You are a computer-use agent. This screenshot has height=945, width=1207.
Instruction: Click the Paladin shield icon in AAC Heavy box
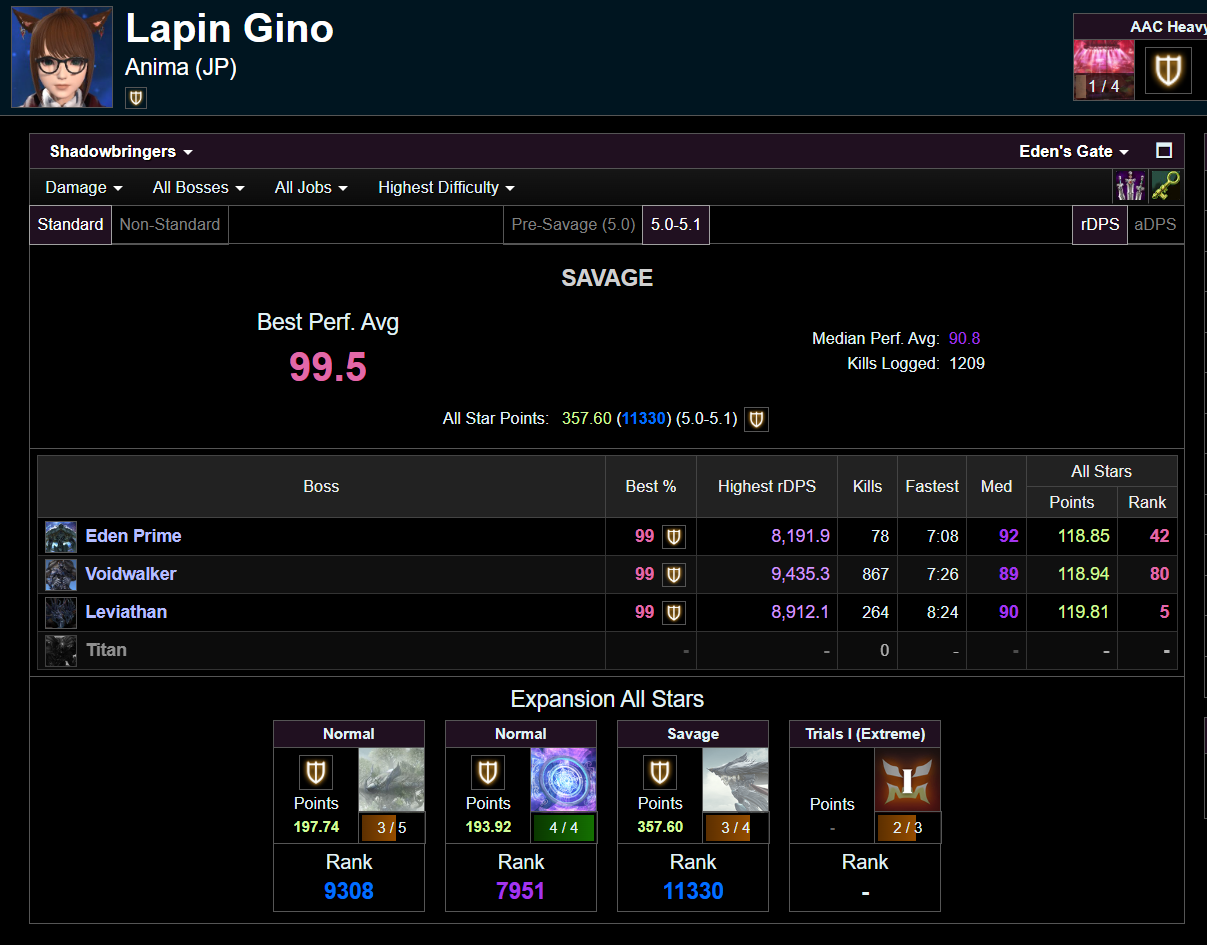pos(1167,70)
